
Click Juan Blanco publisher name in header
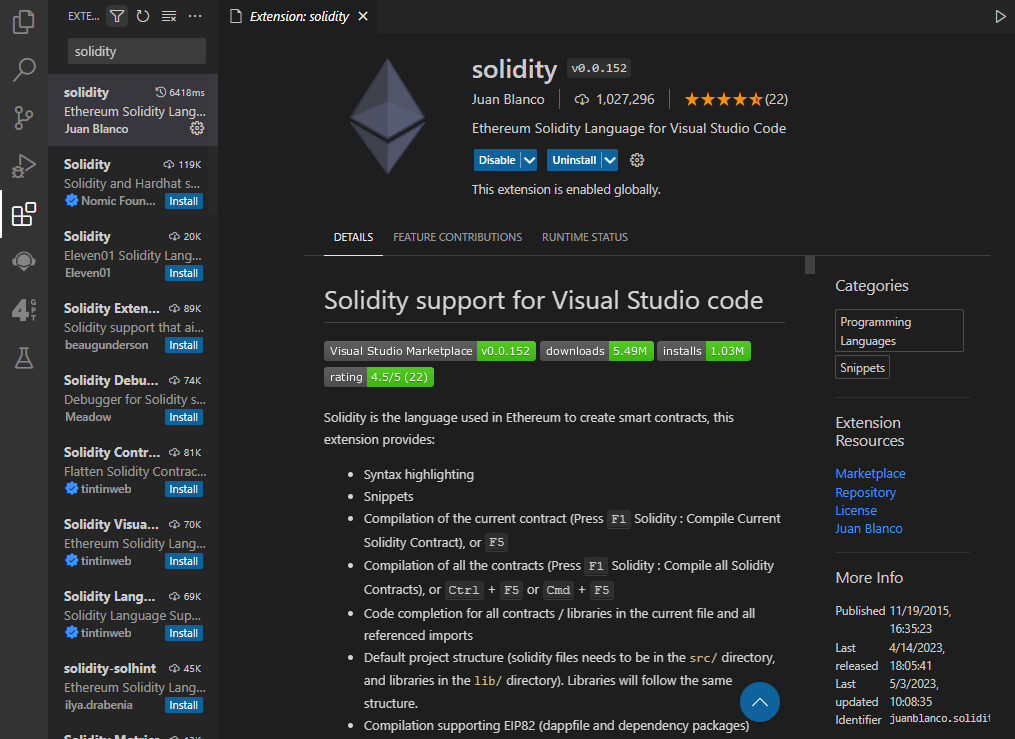508,99
